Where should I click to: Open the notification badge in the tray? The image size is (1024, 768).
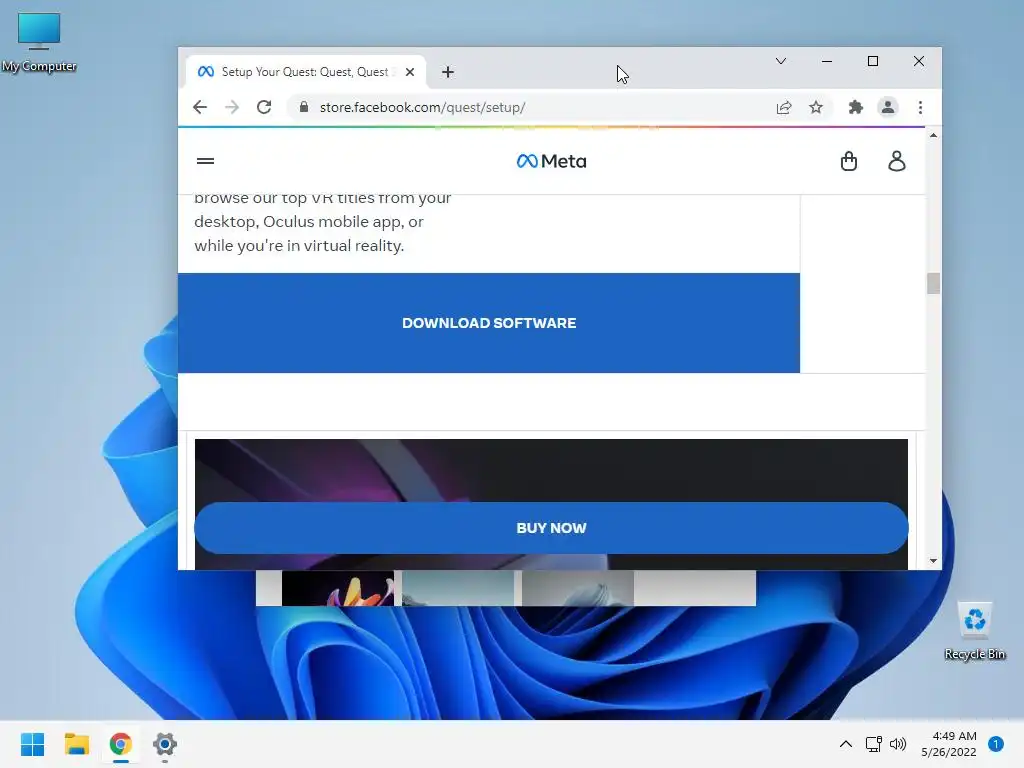click(996, 744)
